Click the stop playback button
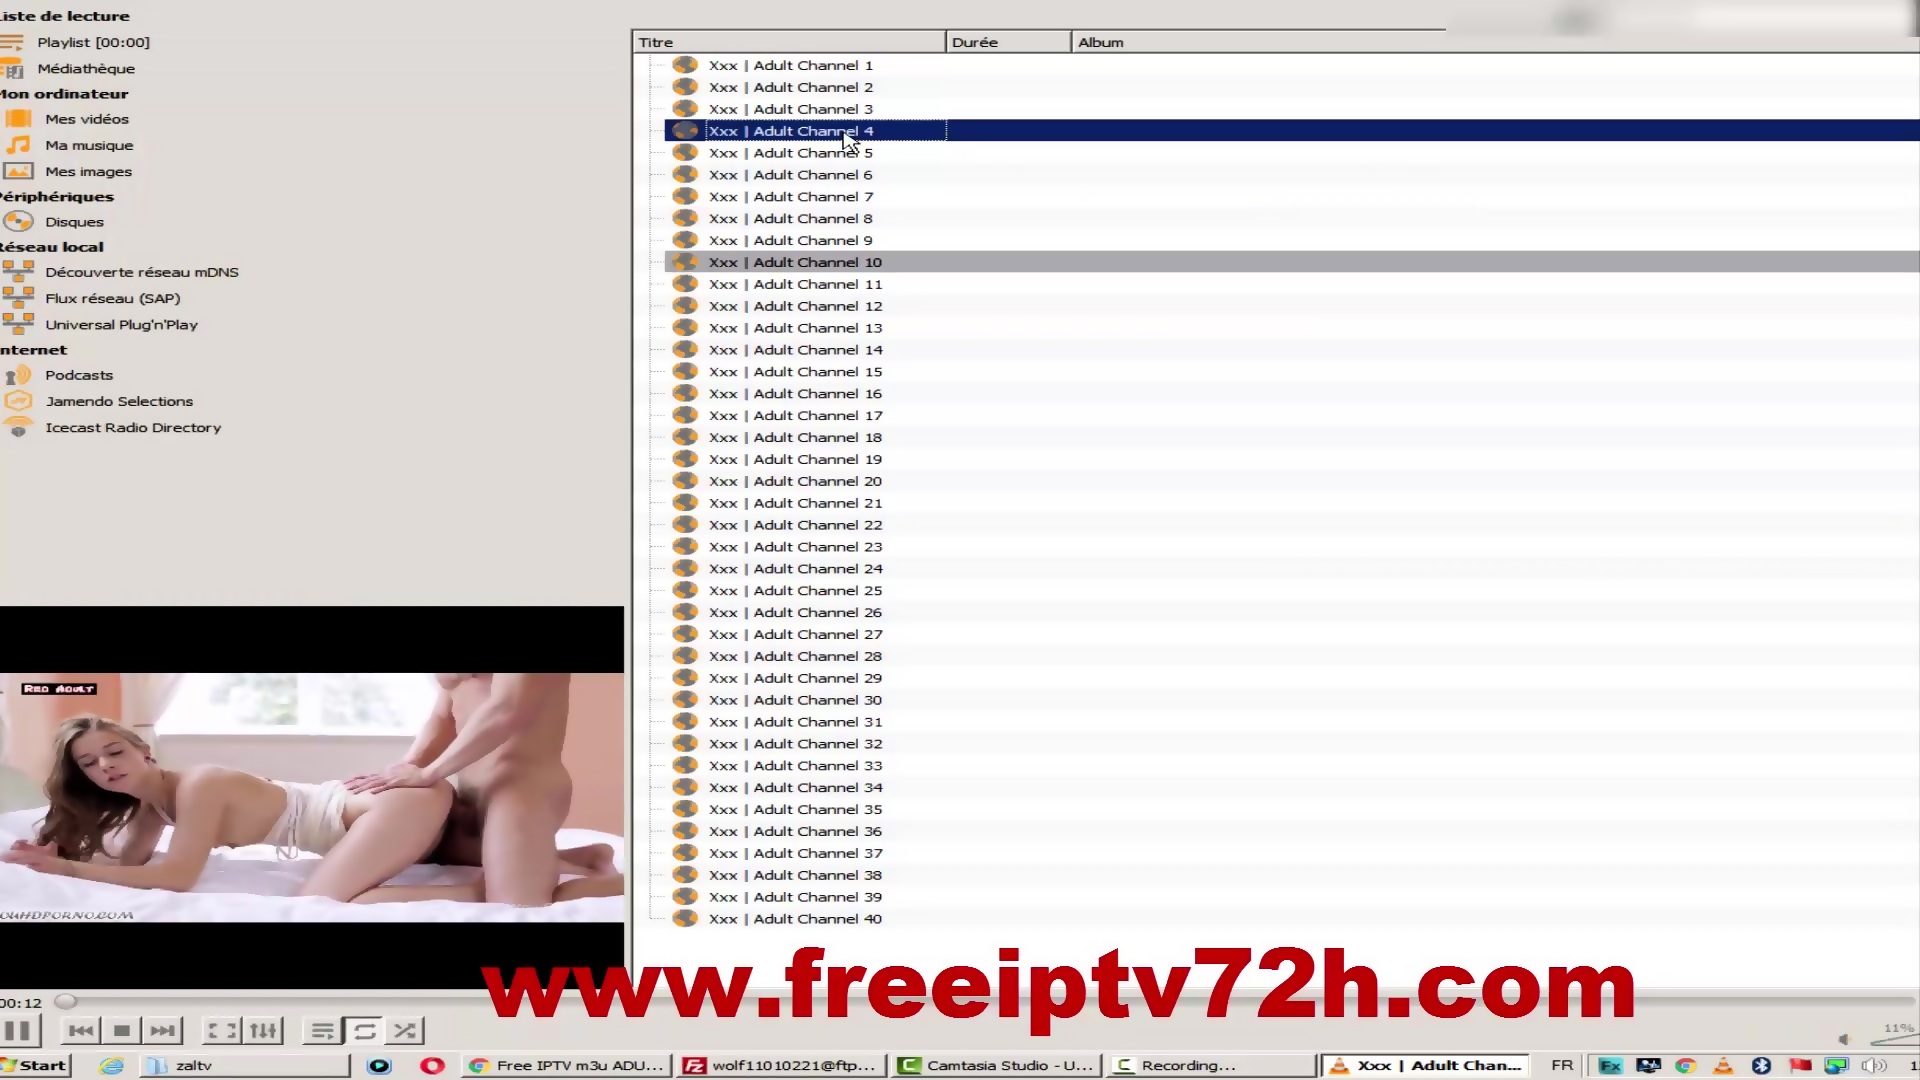 click(119, 1031)
